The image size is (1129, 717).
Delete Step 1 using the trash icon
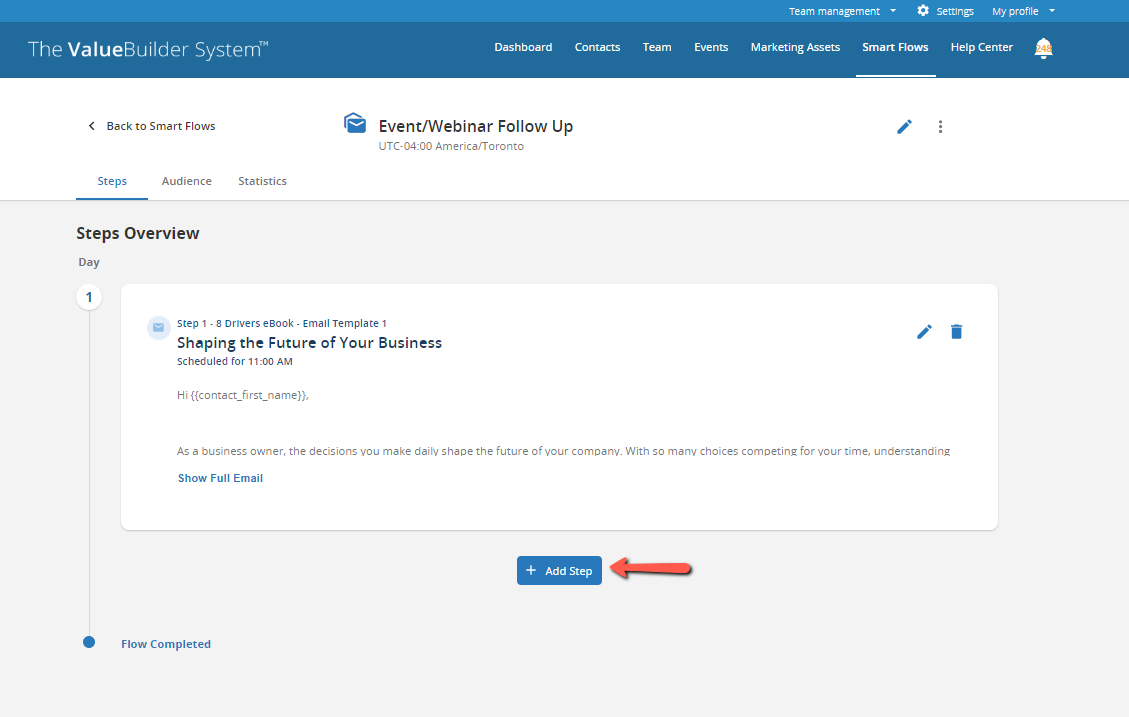[x=956, y=331]
